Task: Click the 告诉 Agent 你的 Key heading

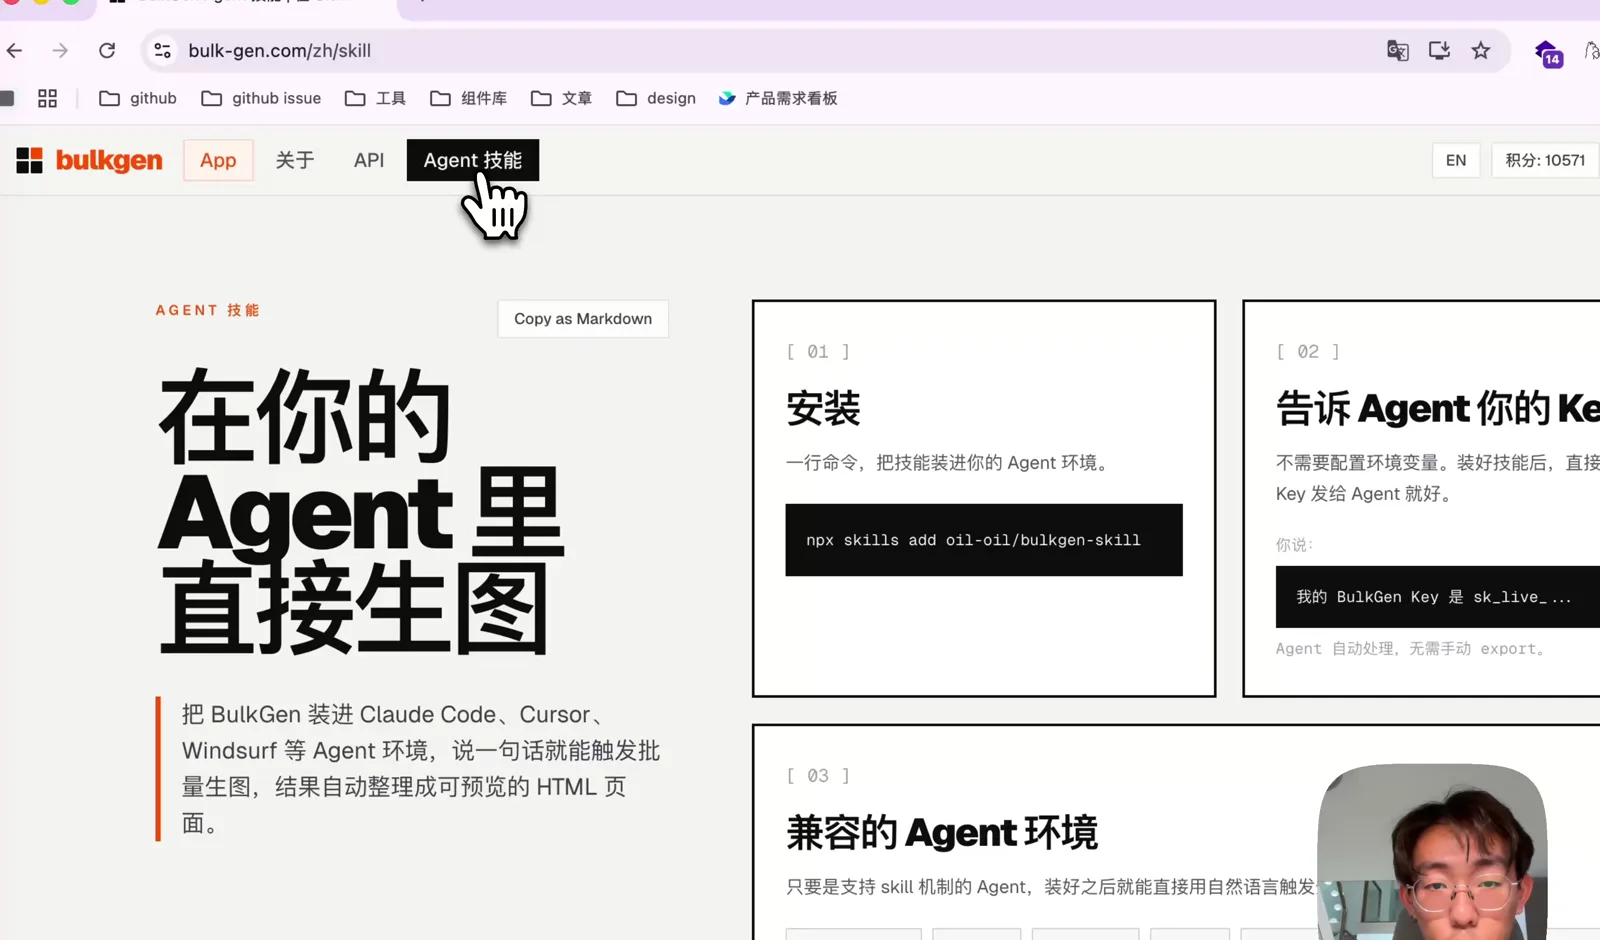Action: tap(1437, 408)
